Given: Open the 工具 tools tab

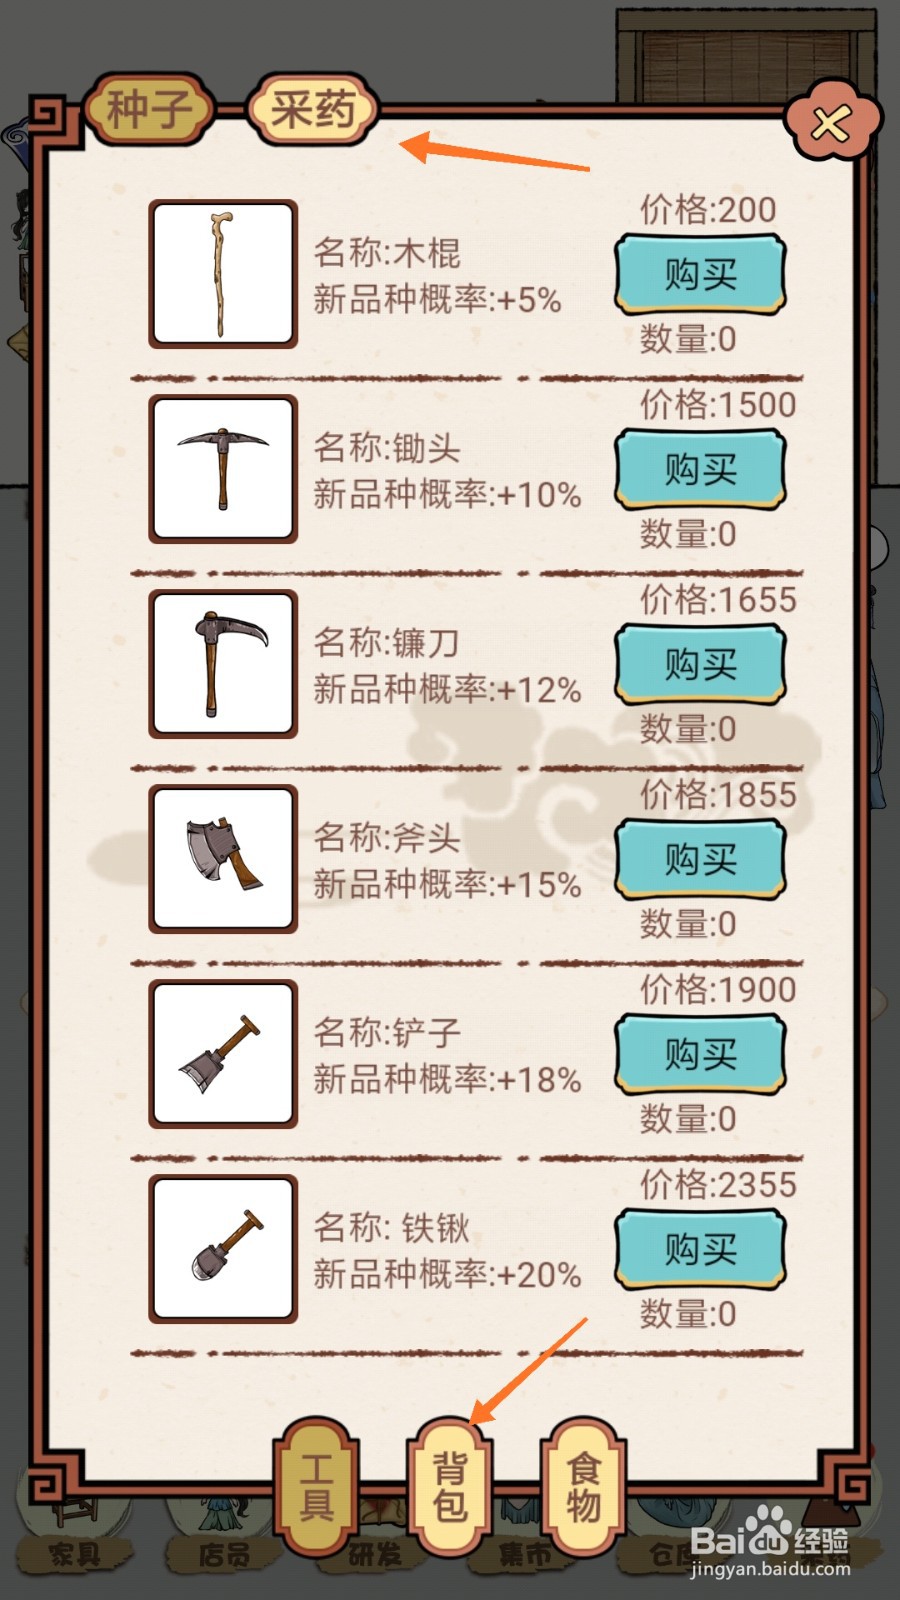Looking at the screenshot, I should [316, 1487].
